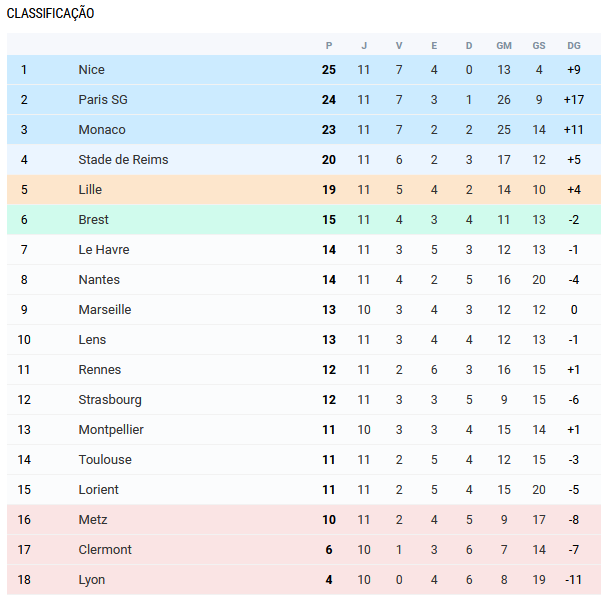
Task: Click the GM goals scored header
Action: [x=504, y=46]
